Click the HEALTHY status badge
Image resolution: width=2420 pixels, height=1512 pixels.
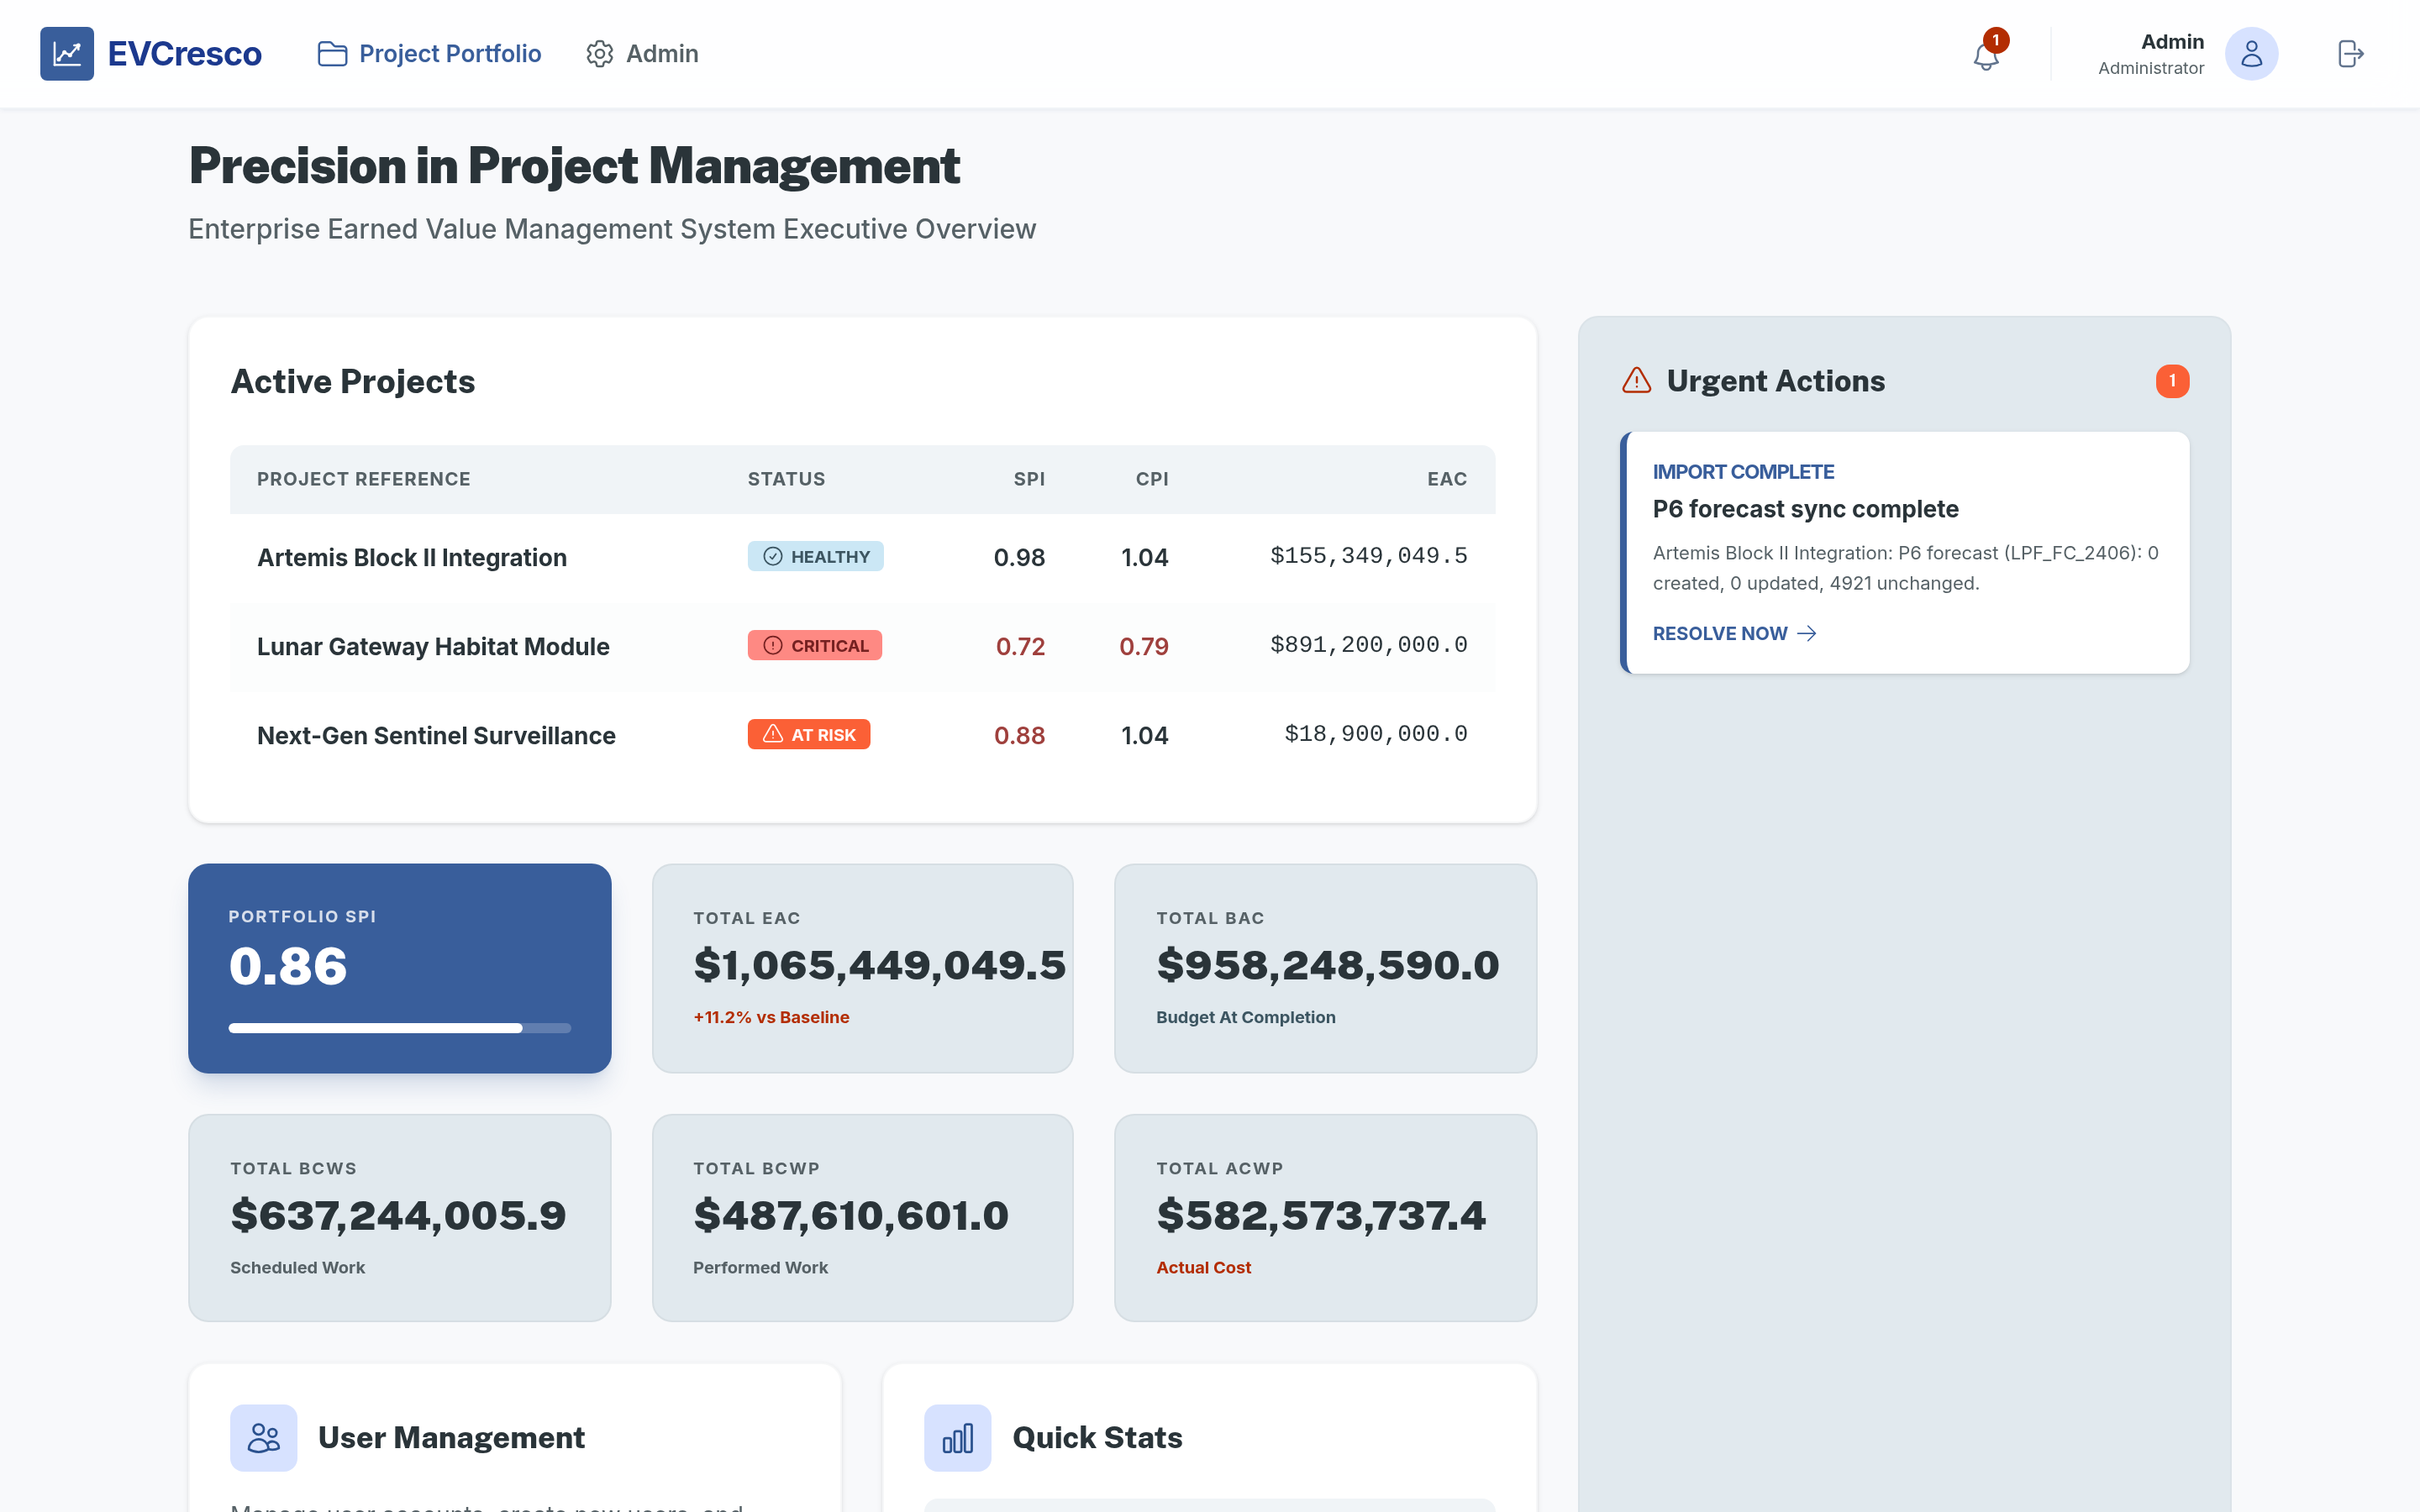pyautogui.click(x=816, y=557)
